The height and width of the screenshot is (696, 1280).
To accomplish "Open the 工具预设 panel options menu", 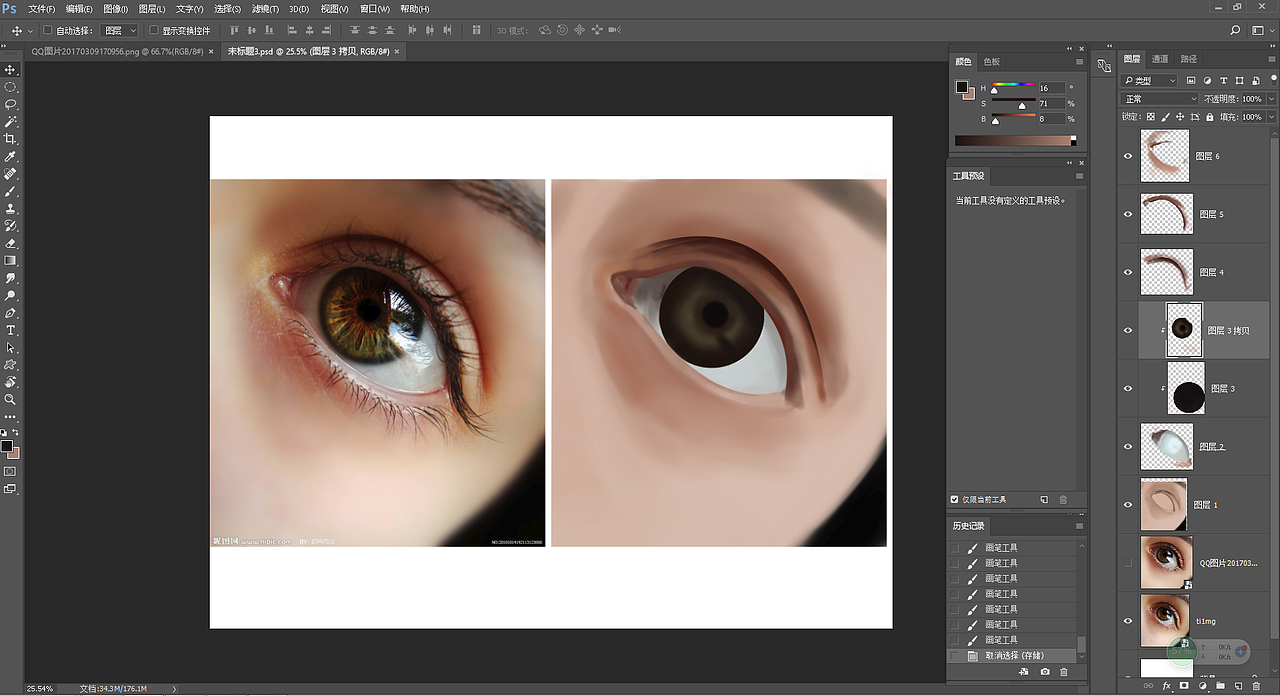I will click(x=1079, y=176).
